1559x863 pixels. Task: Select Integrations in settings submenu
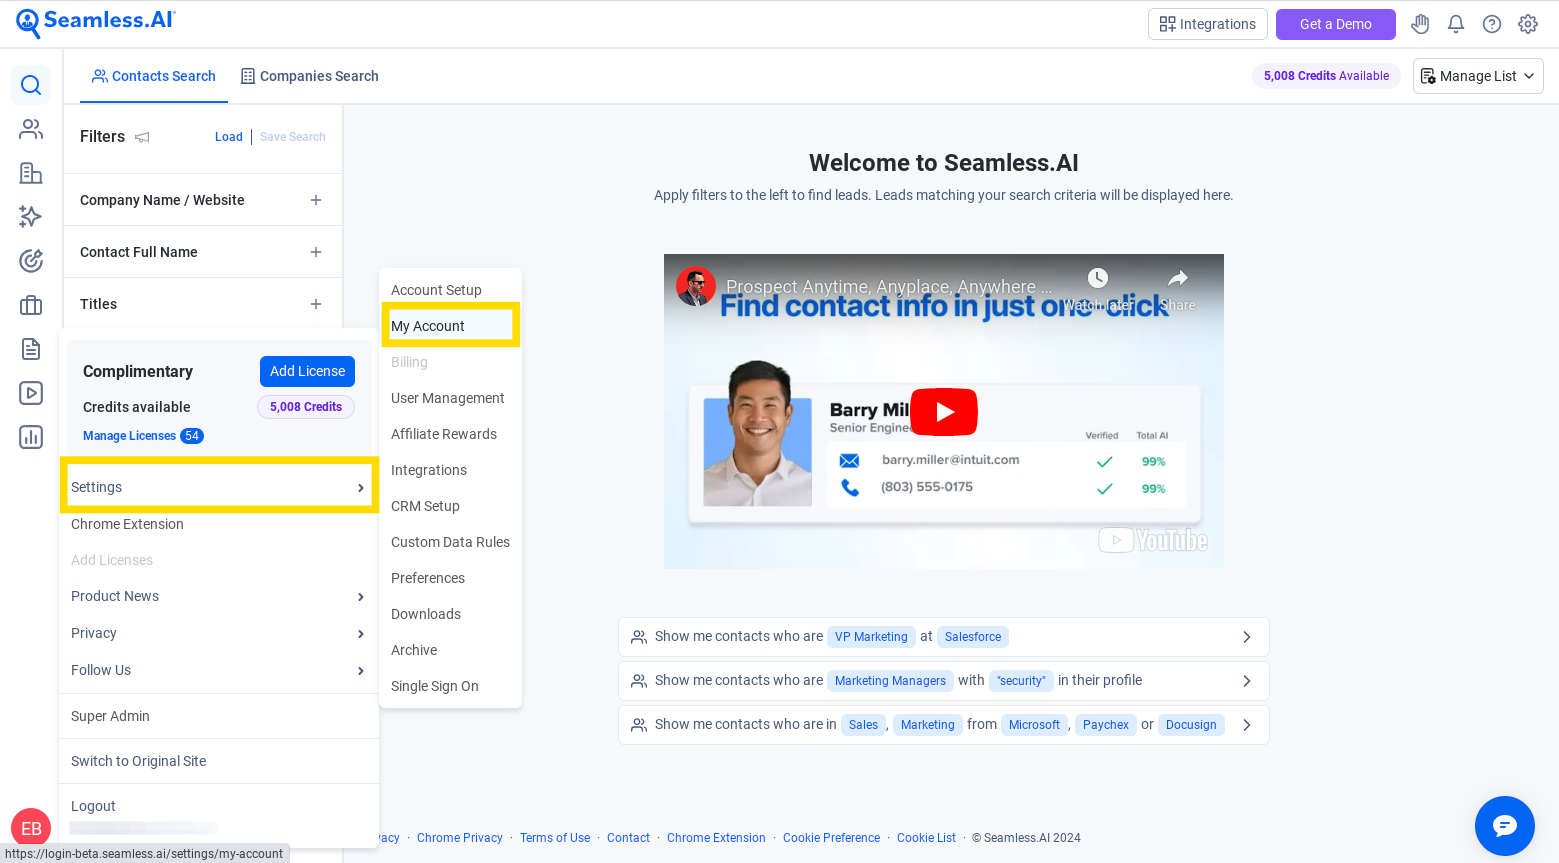(x=451, y=470)
